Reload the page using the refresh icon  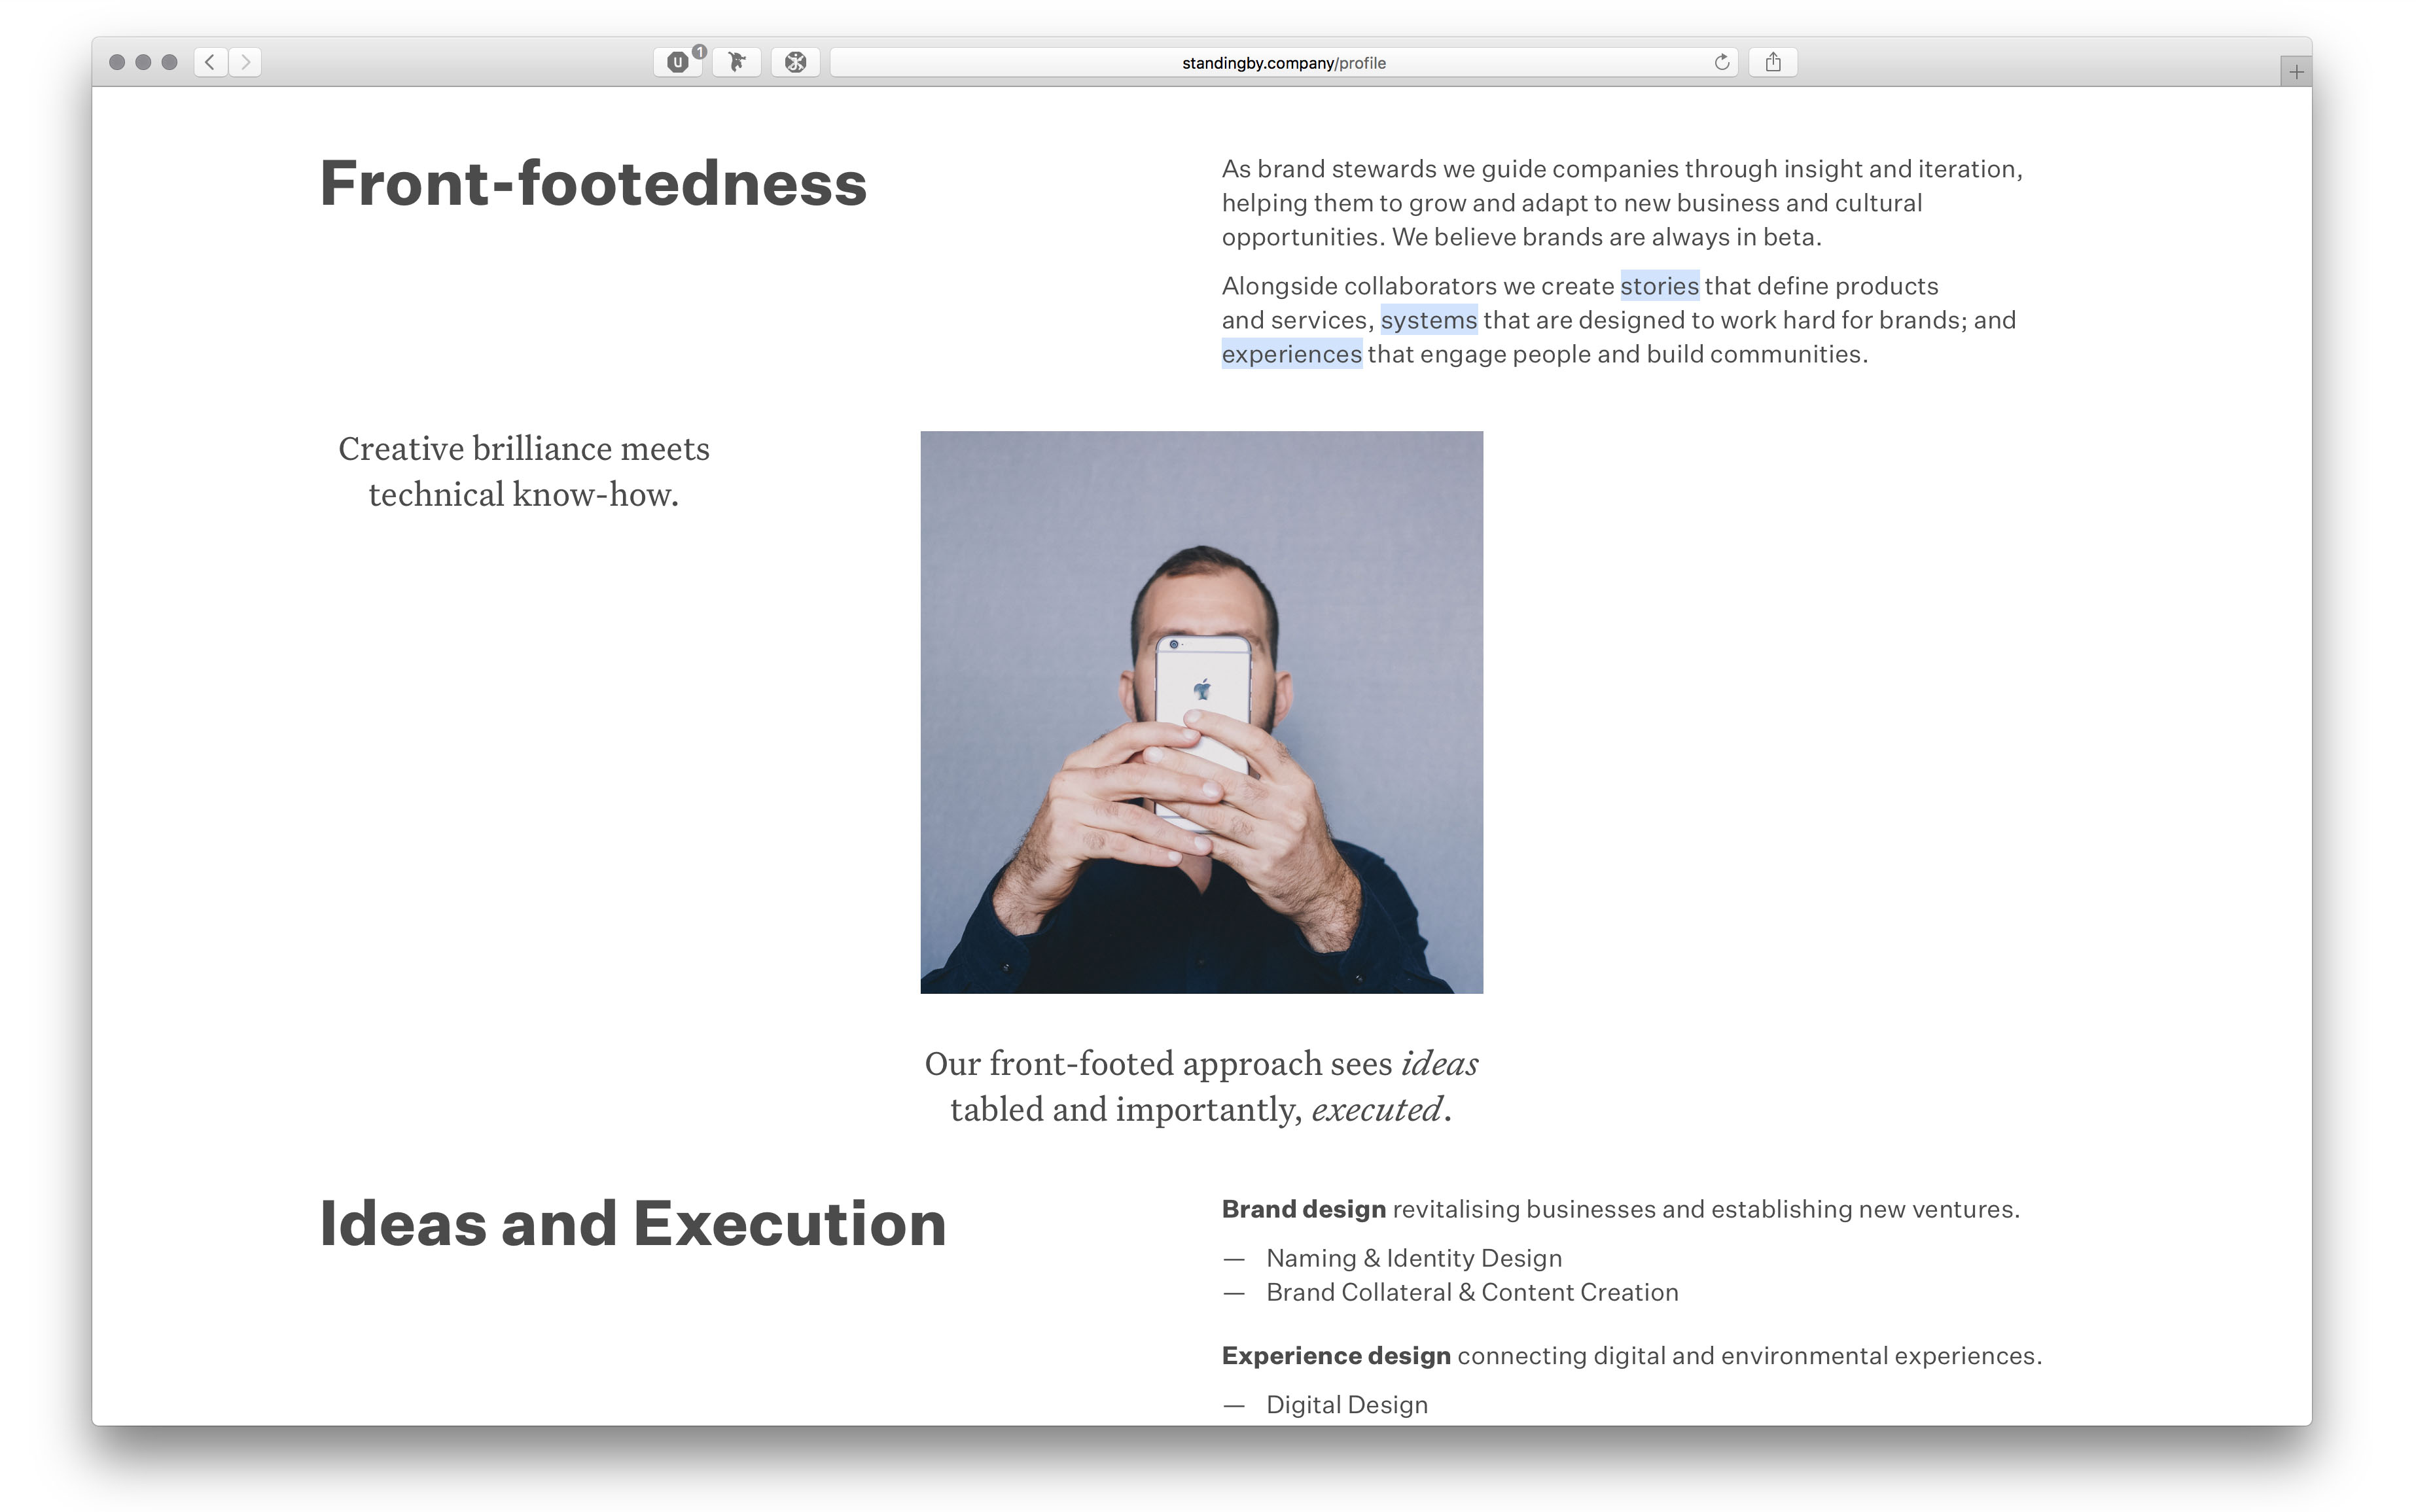click(x=1722, y=62)
